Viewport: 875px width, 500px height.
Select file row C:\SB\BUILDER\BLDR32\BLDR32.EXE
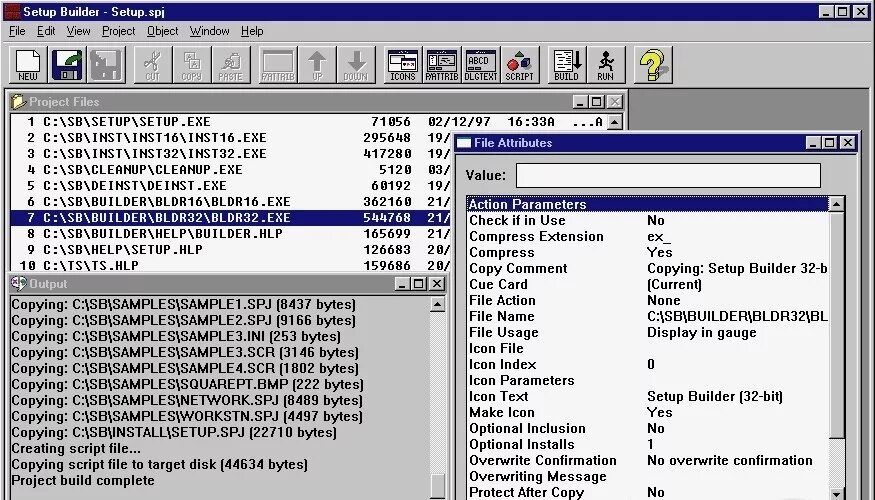pyautogui.click(x=230, y=218)
